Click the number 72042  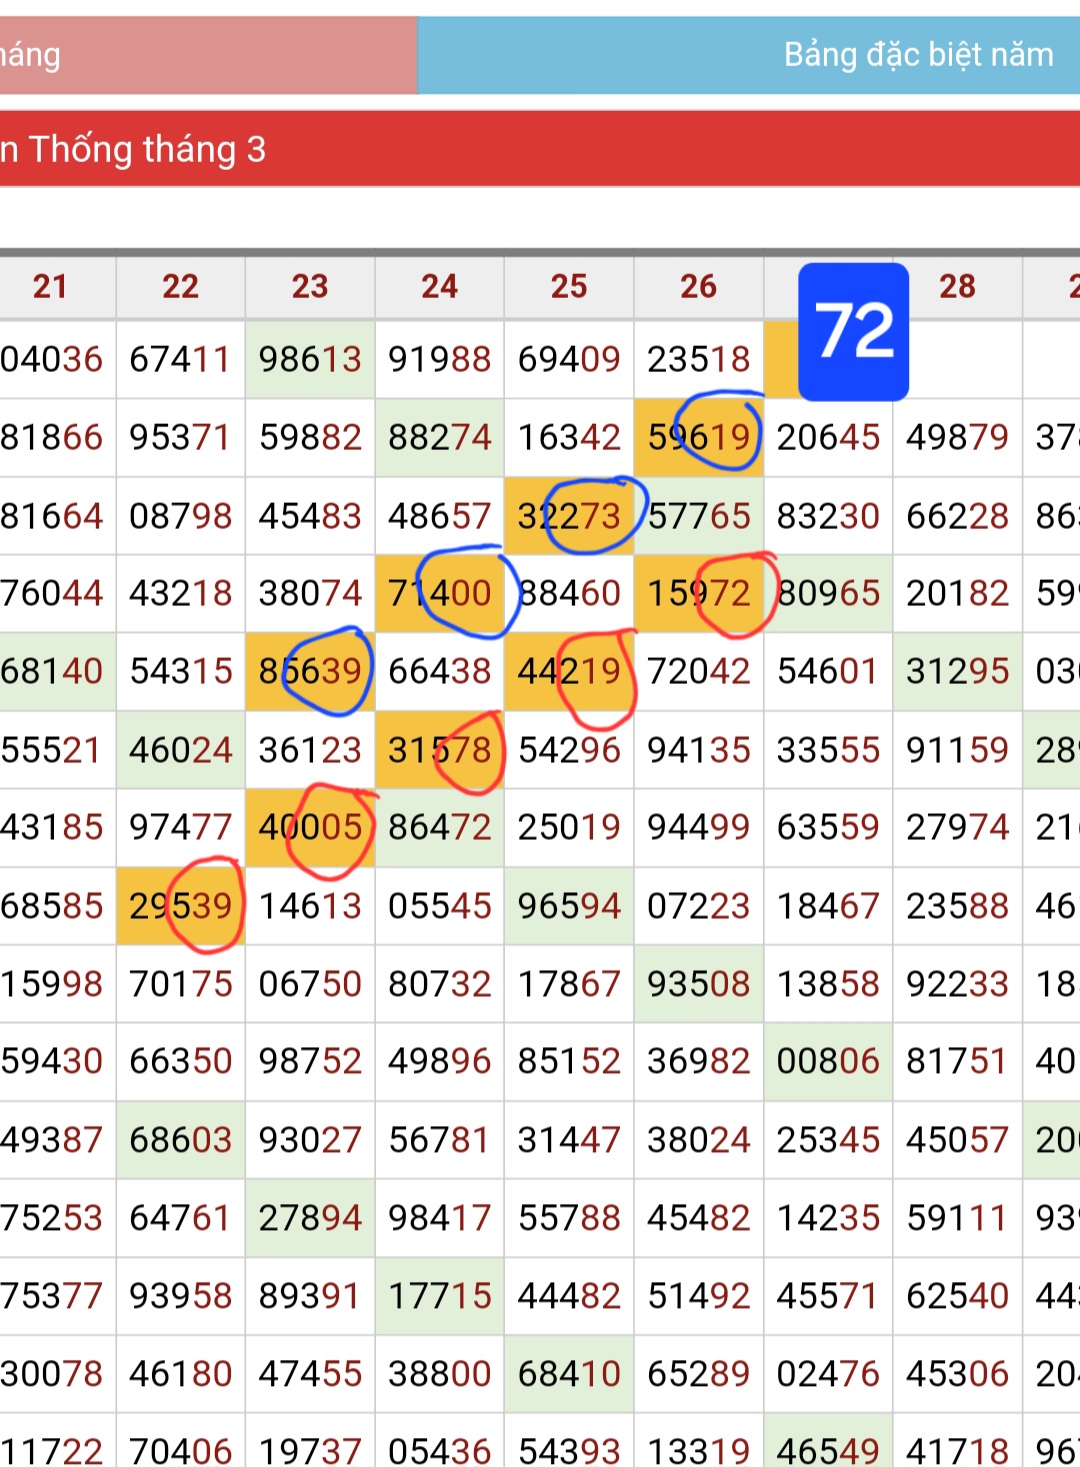(699, 671)
